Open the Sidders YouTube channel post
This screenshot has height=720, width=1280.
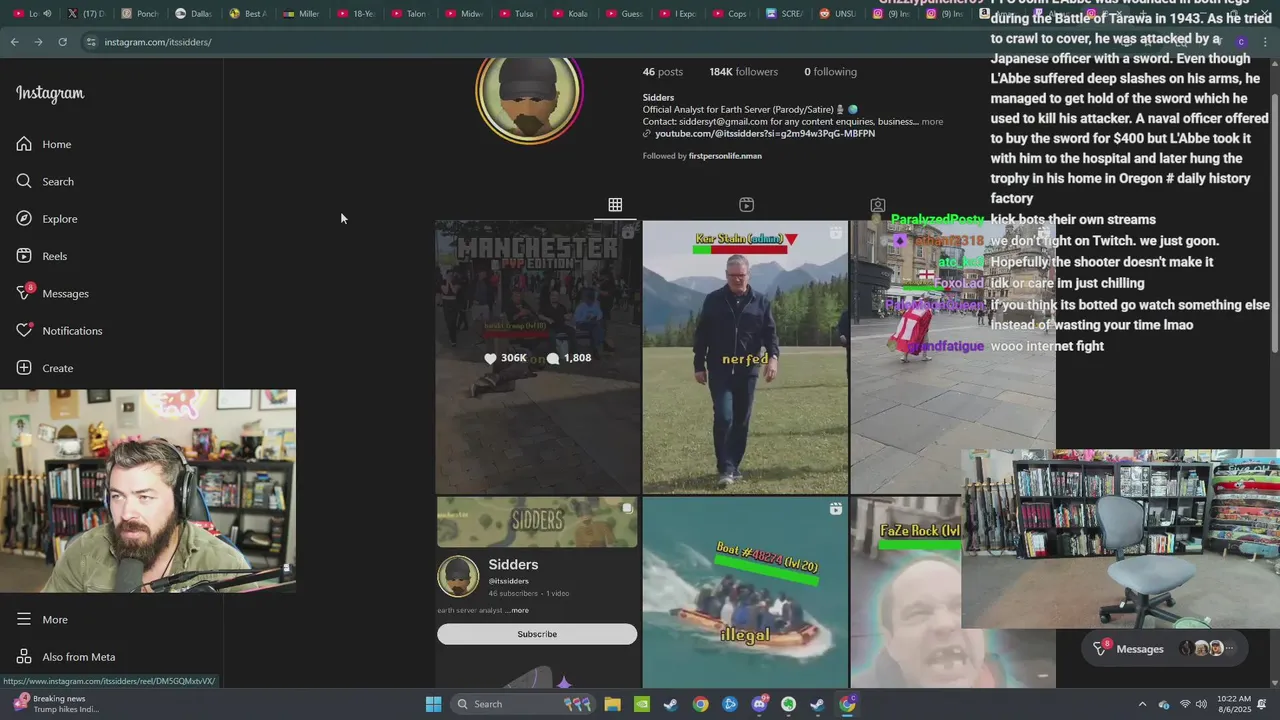pos(538,592)
